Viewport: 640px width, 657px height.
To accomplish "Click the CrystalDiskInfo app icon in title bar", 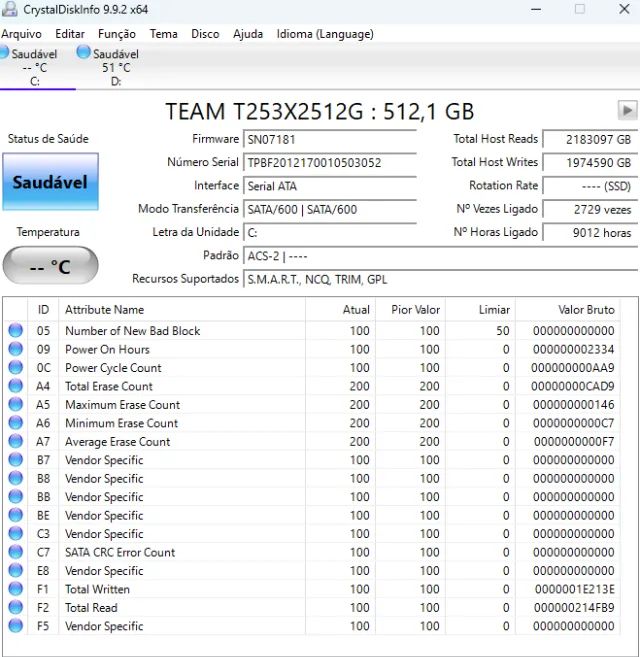I will (x=9, y=9).
